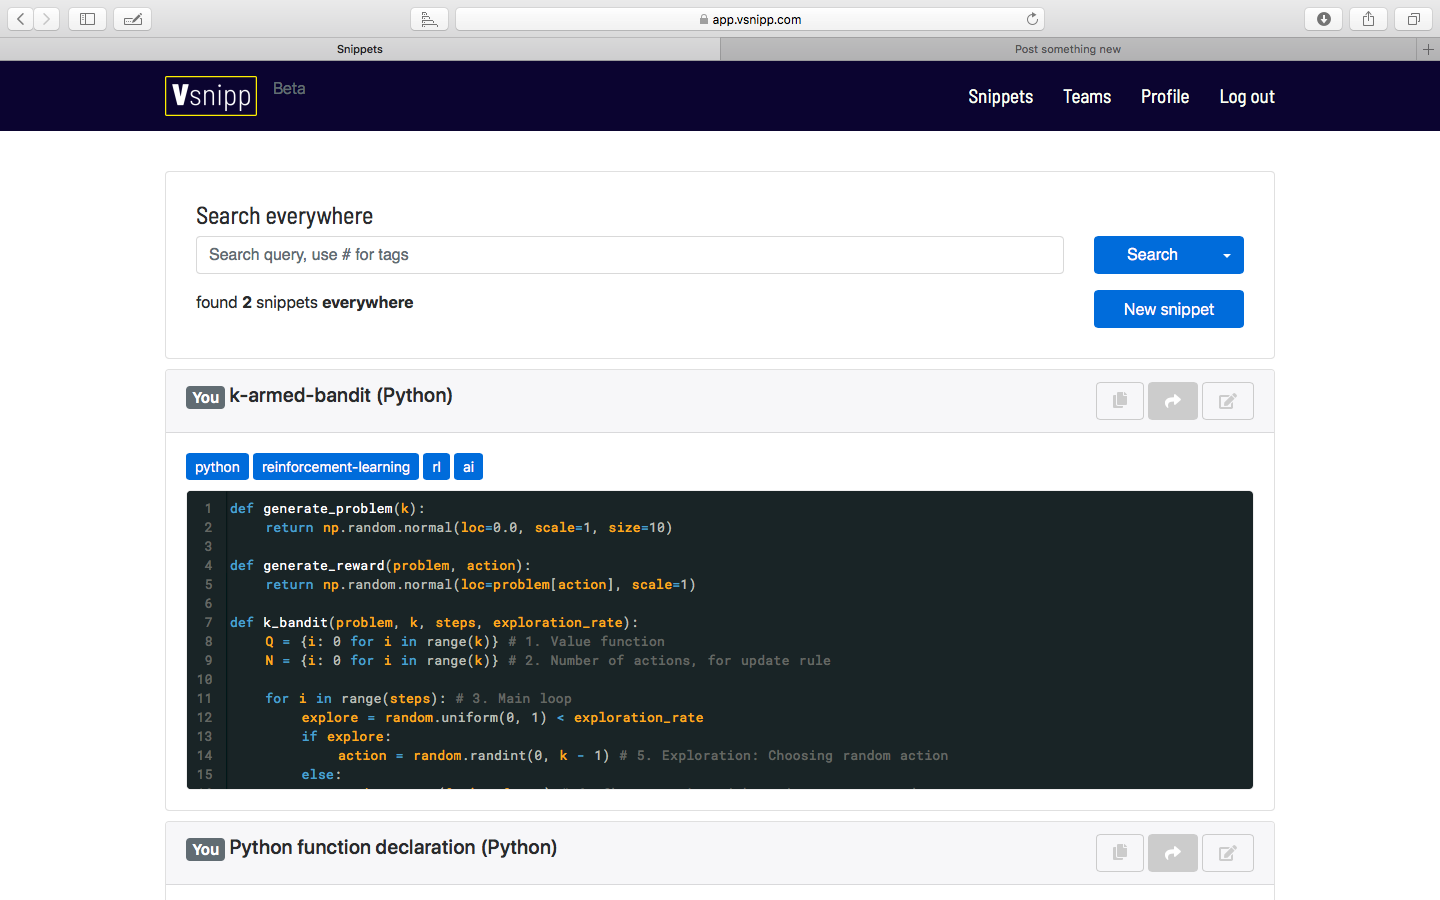Expand the Search button dropdown arrow

[x=1227, y=255]
